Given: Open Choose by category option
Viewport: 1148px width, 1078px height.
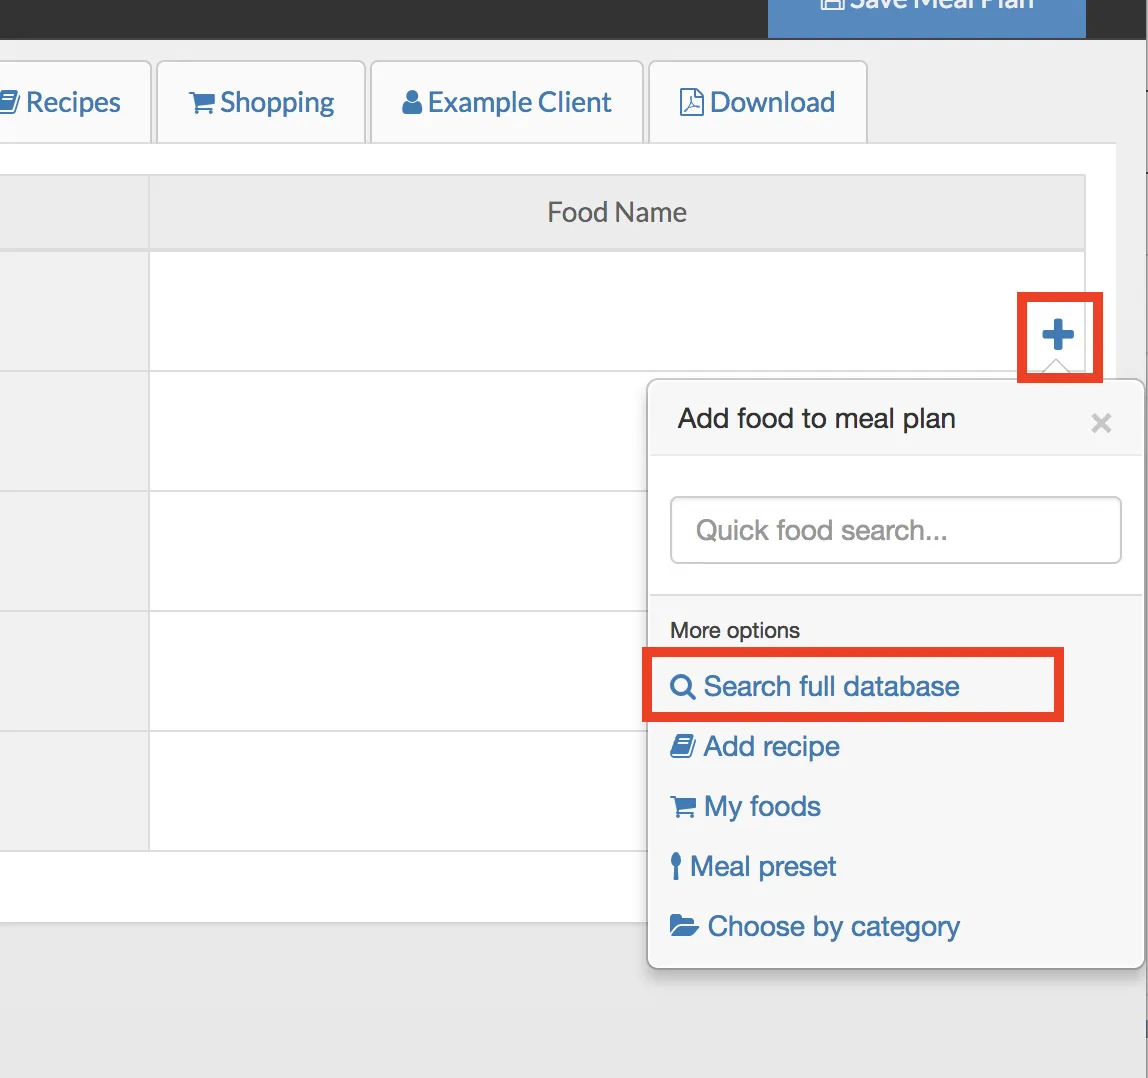Looking at the screenshot, I should [833, 926].
